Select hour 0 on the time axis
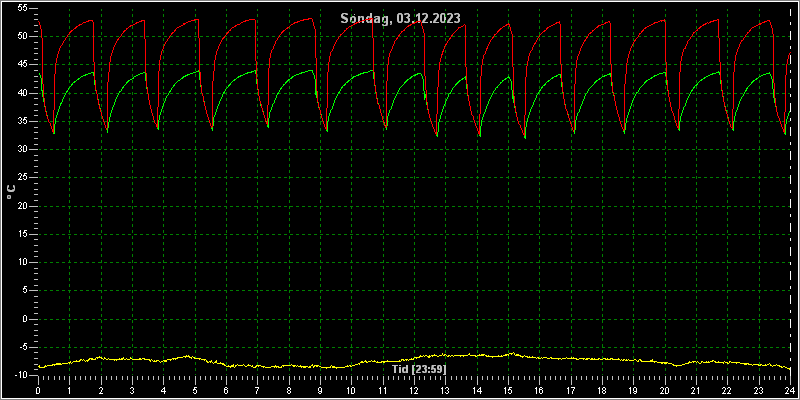This screenshot has width=800, height=400. (38, 390)
